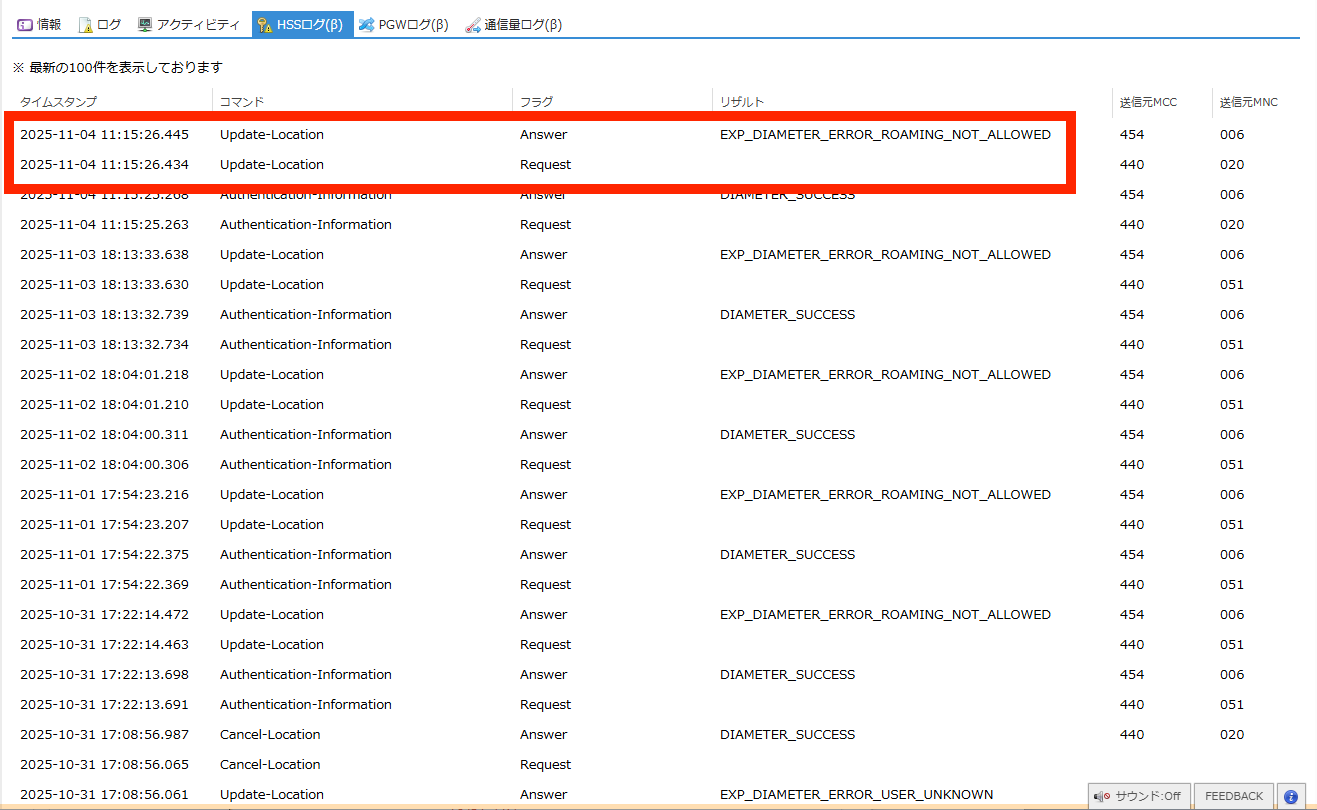Click the 情報 tab icon

click(x=25, y=25)
